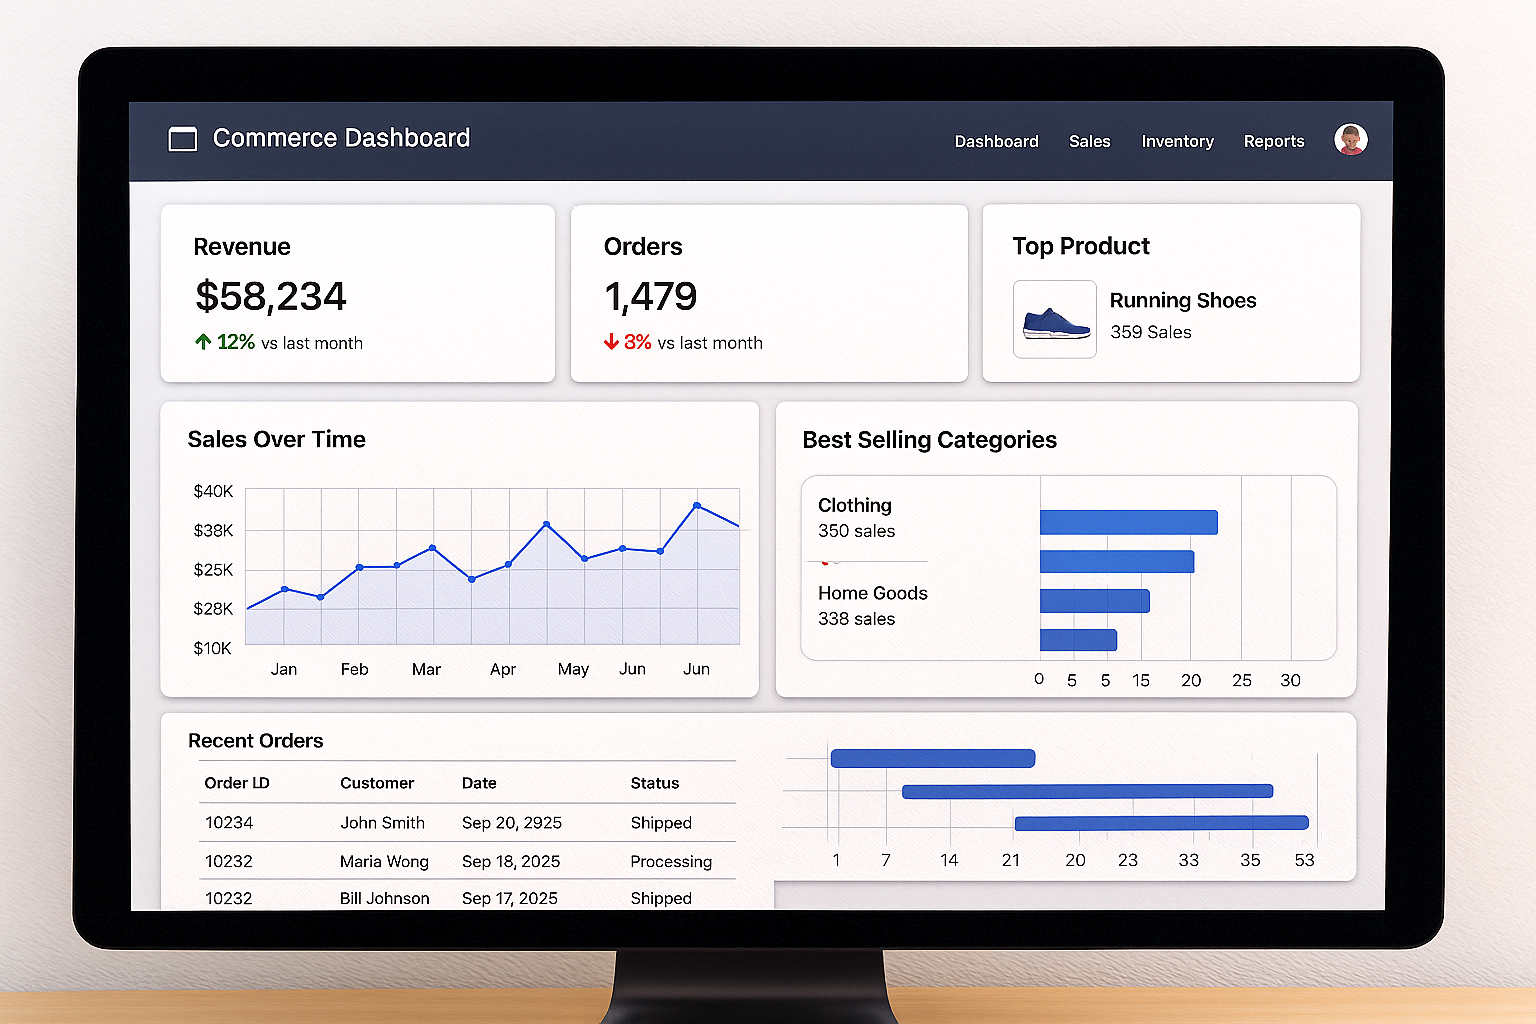Click the Orders total of 1,479
The height and width of the screenshot is (1024, 1536).
pyautogui.click(x=651, y=296)
